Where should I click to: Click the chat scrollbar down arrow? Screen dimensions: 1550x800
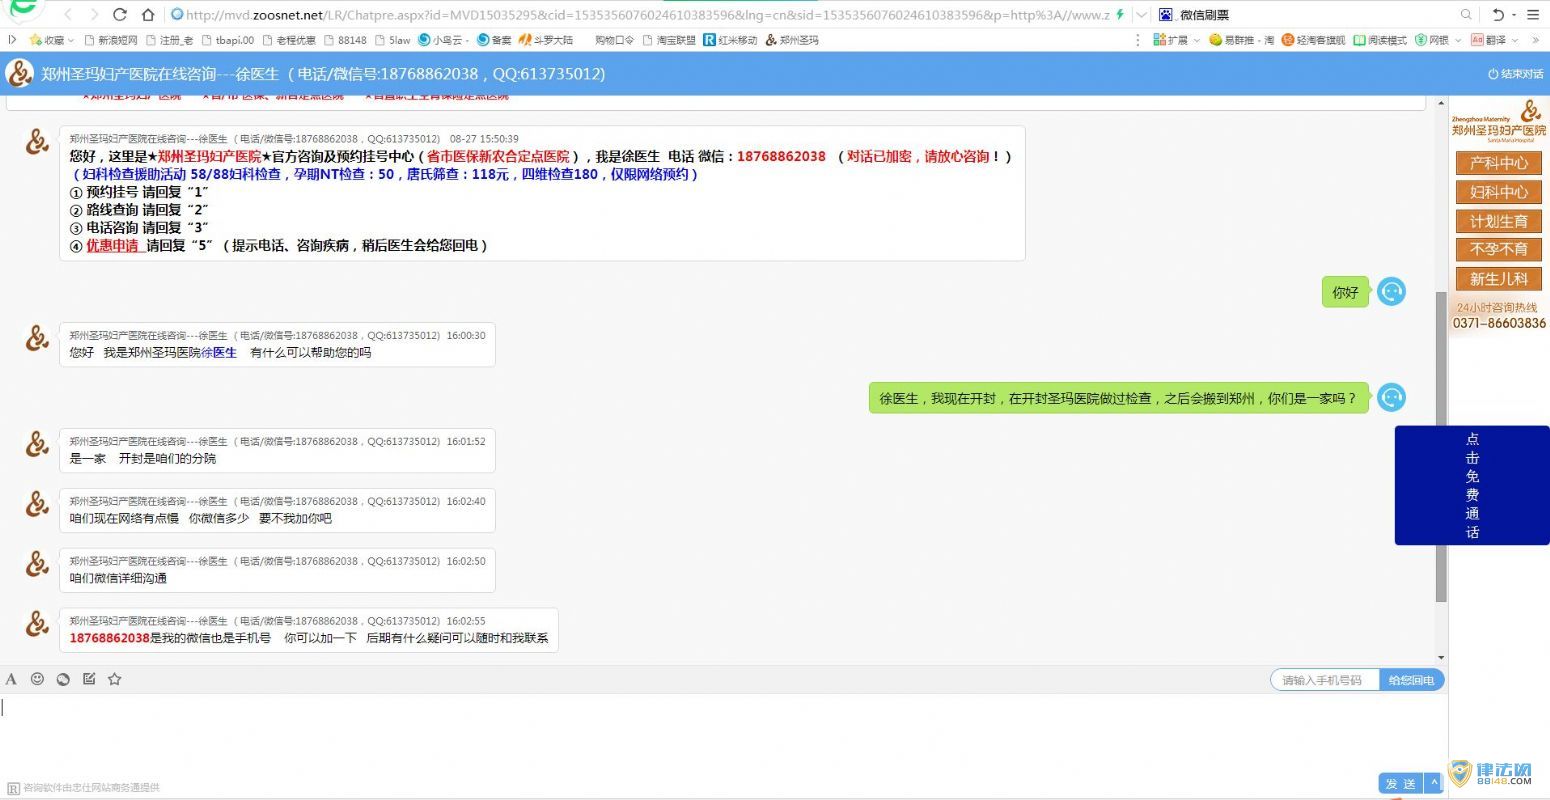pos(1441,658)
